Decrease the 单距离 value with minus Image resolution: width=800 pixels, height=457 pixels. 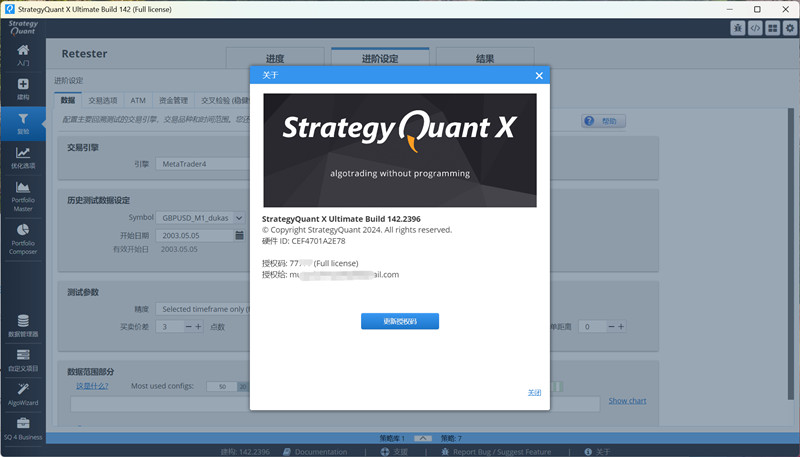[x=611, y=326]
